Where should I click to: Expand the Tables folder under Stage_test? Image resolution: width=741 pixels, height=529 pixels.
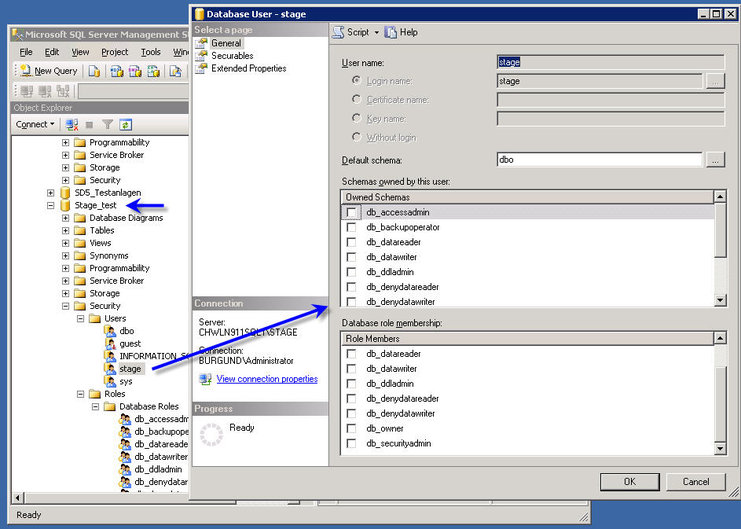pyautogui.click(x=66, y=231)
